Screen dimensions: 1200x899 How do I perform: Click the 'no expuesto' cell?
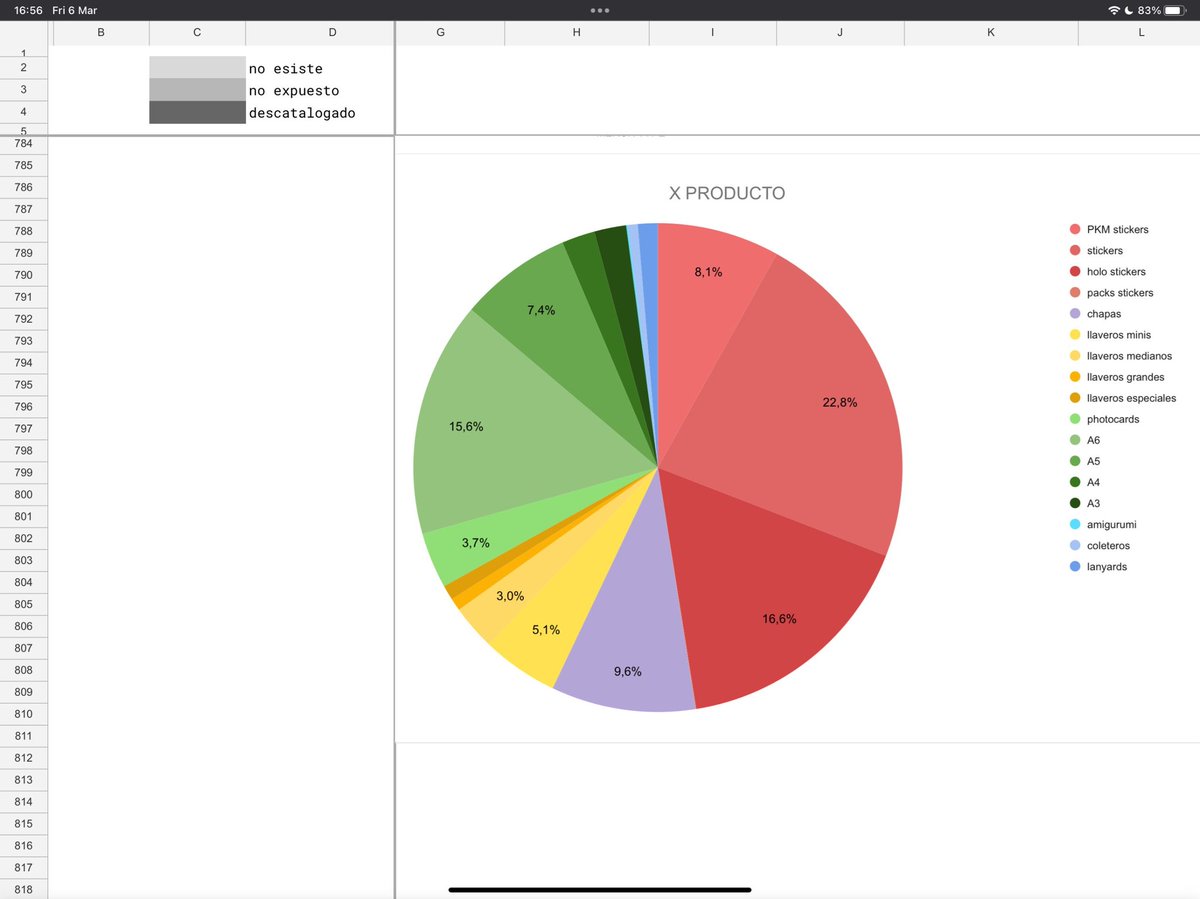[319, 90]
